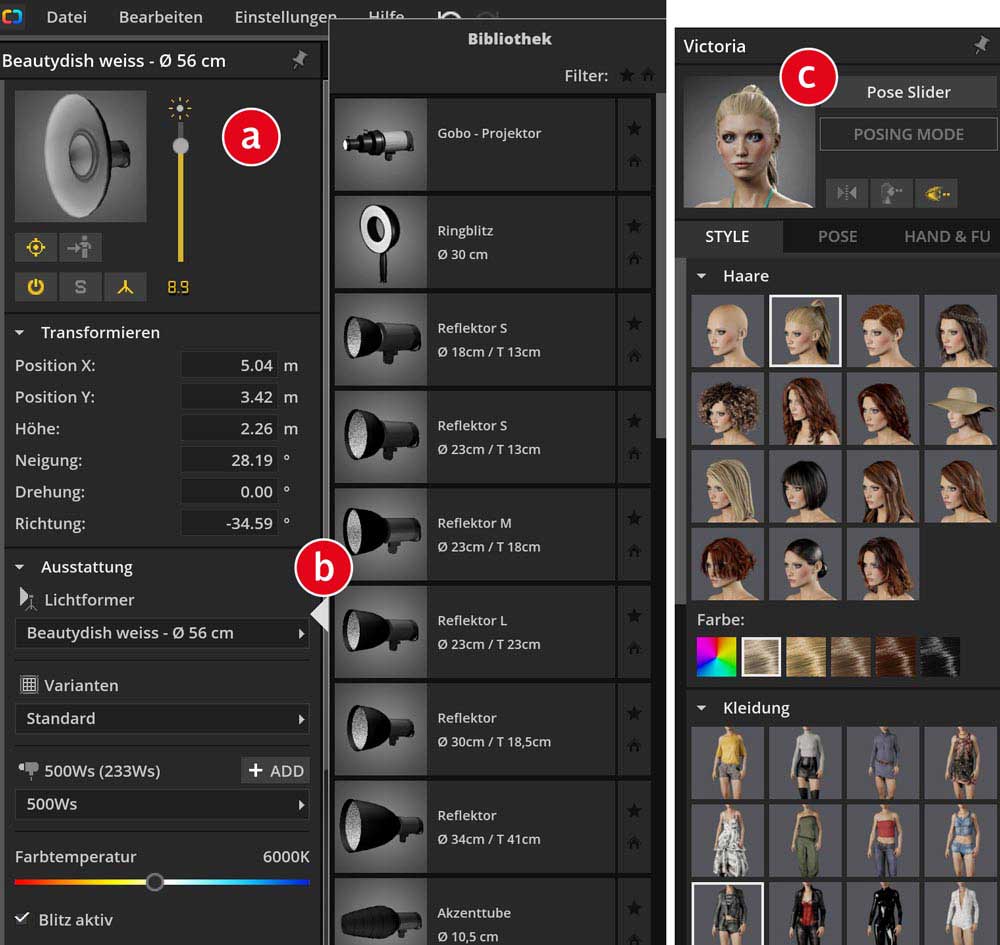
Task: Click the Richtung value field
Action: (x=229, y=524)
